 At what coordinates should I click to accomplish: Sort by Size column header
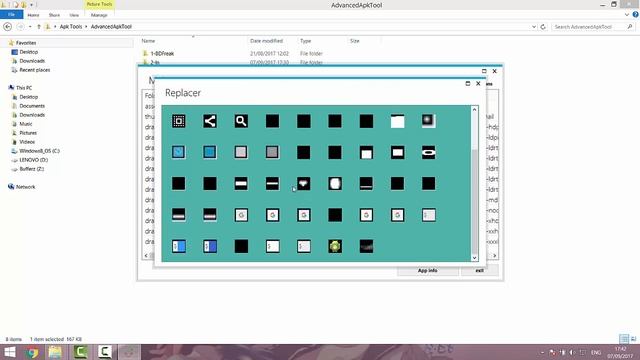click(355, 41)
